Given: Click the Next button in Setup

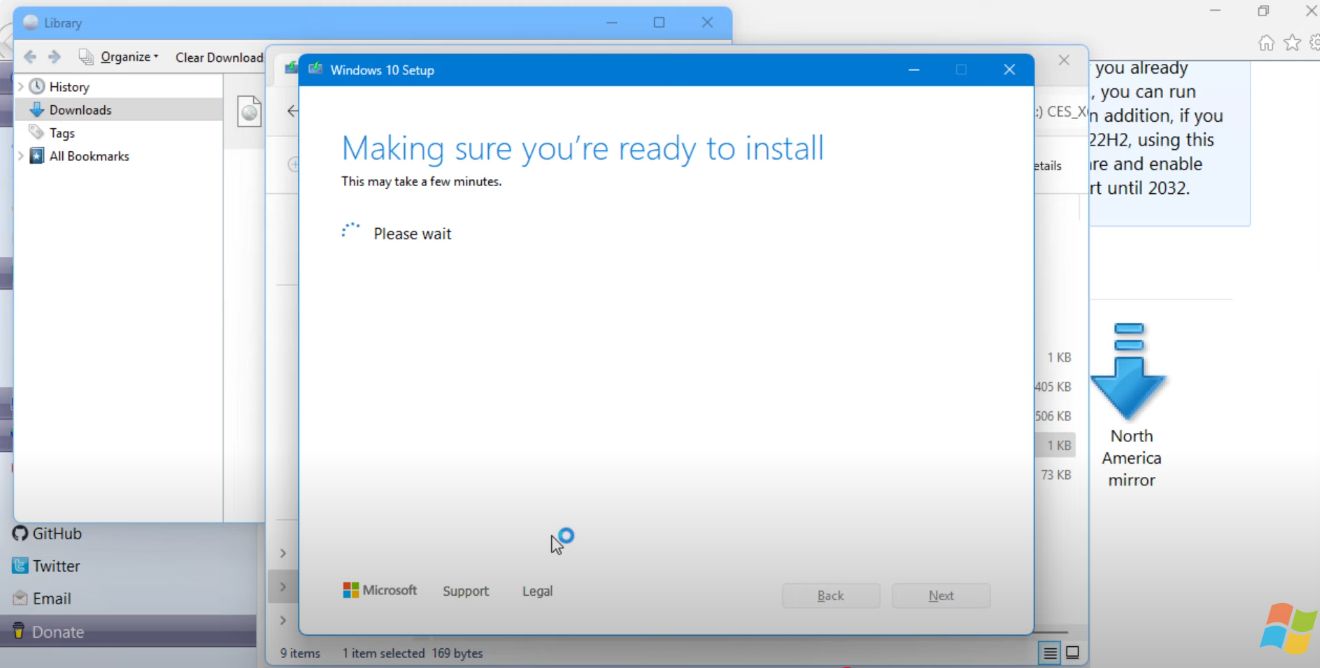Looking at the screenshot, I should [x=940, y=596].
